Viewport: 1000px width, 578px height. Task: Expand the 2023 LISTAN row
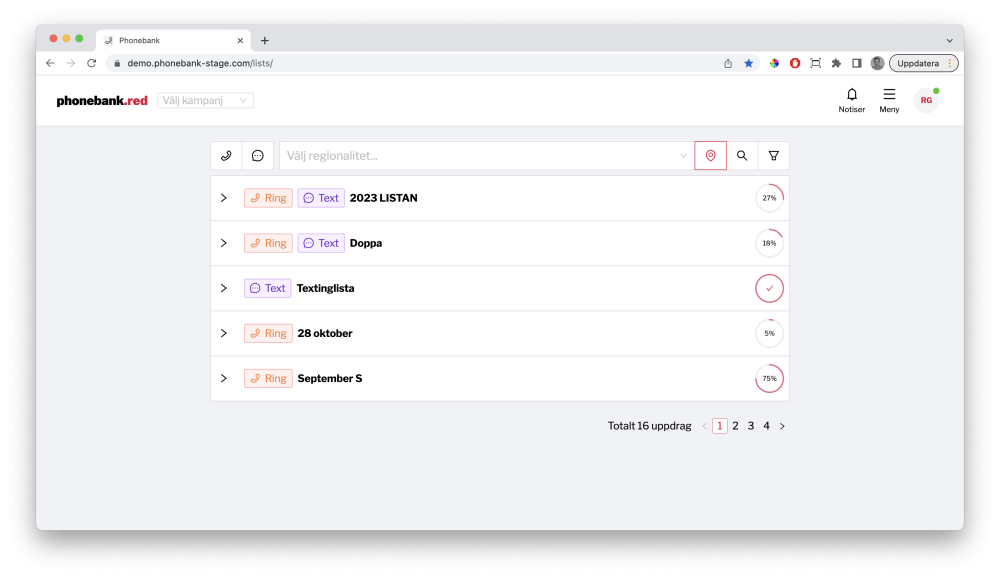coord(224,198)
